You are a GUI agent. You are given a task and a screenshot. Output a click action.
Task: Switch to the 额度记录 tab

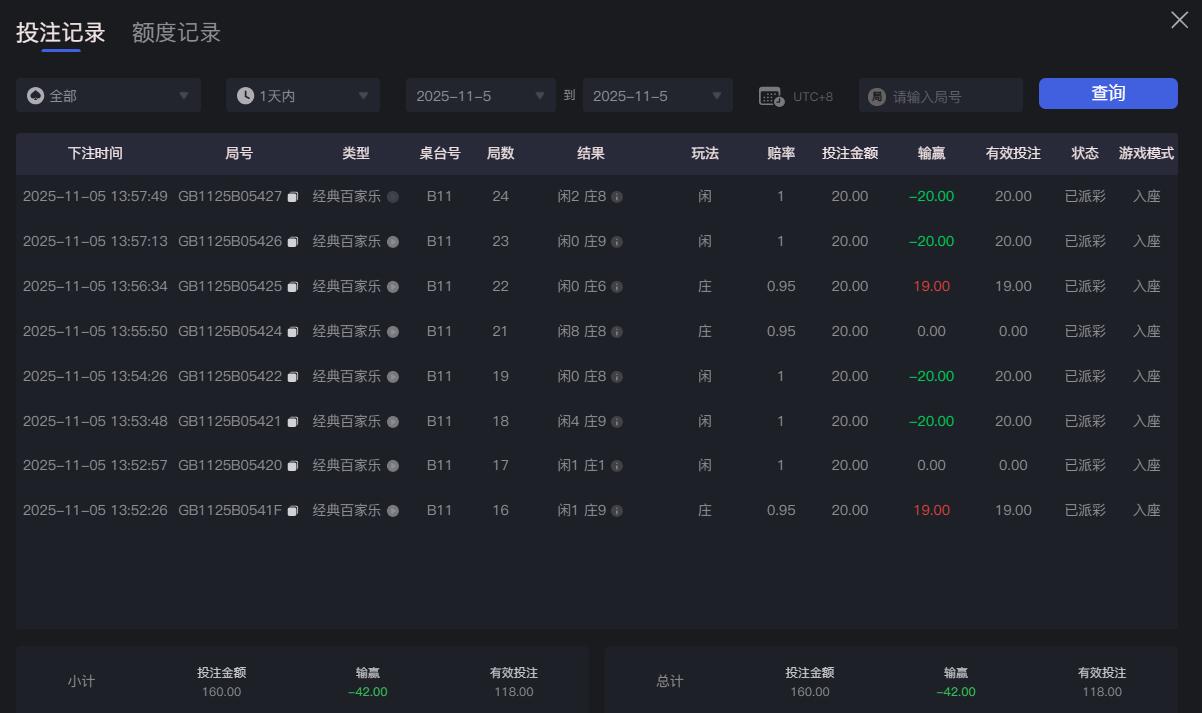pos(175,32)
